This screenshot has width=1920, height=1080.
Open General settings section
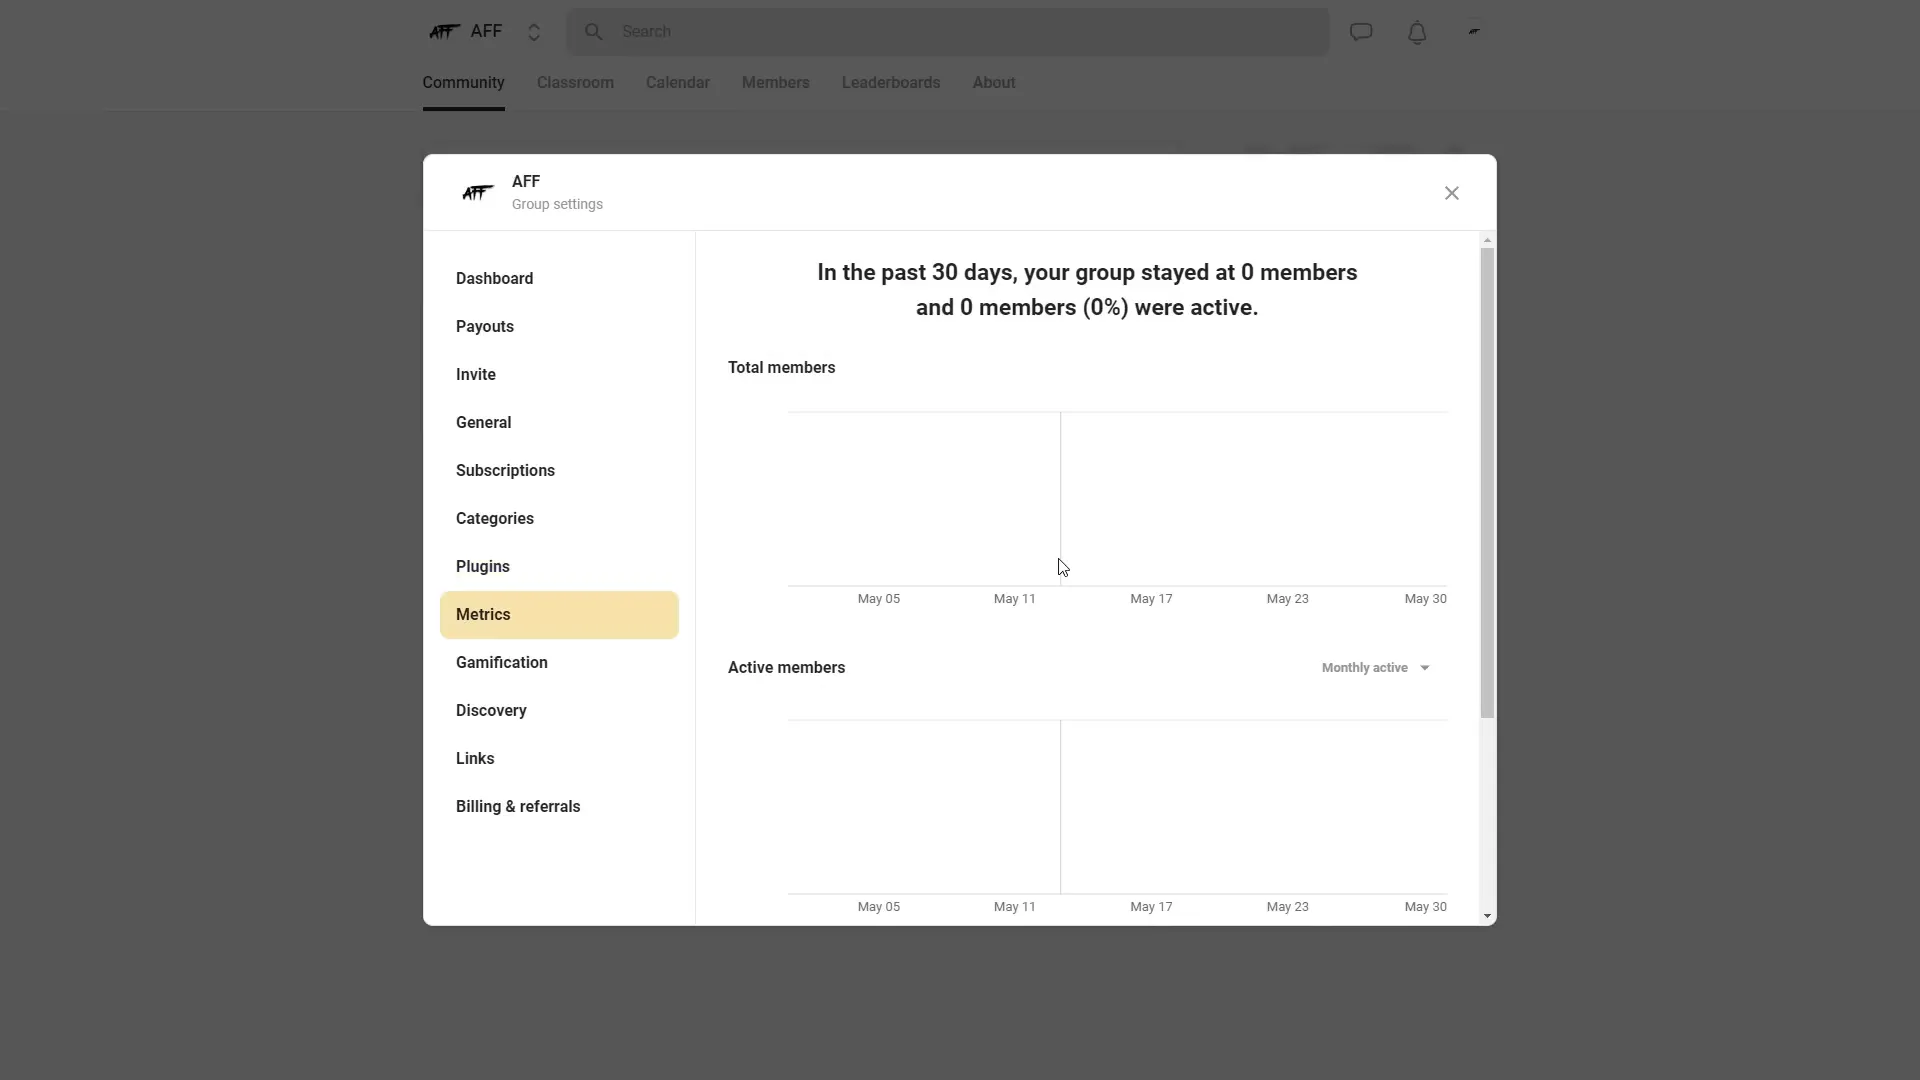pos(559,423)
